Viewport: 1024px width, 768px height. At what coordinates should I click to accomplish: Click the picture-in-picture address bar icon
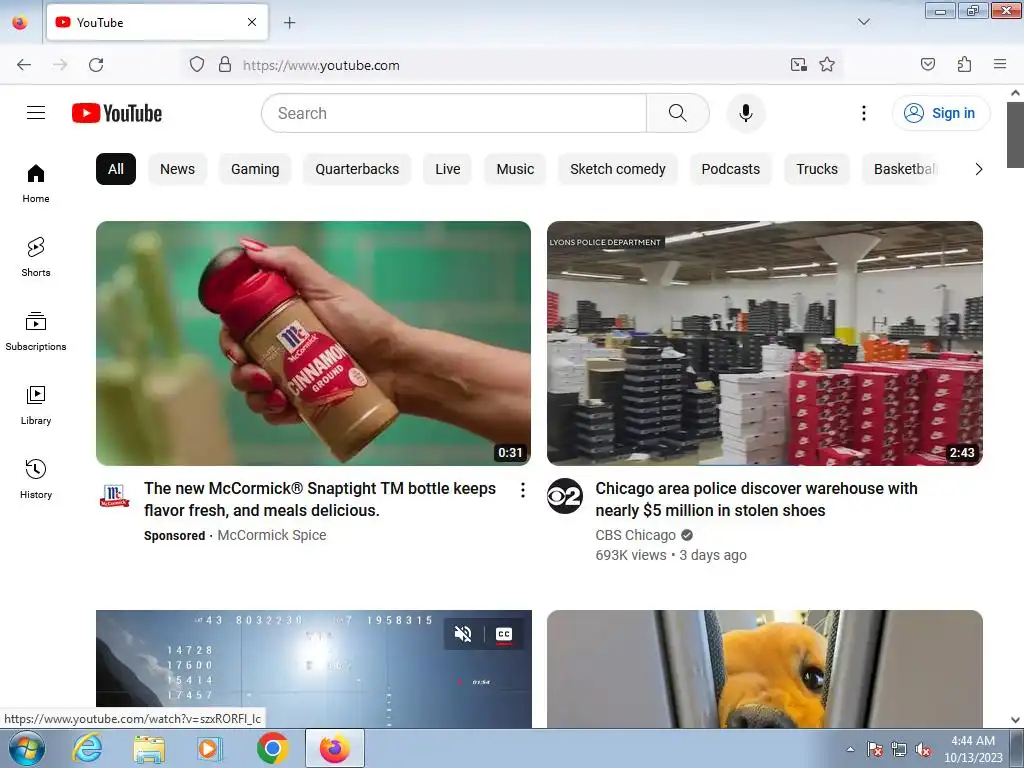798,65
